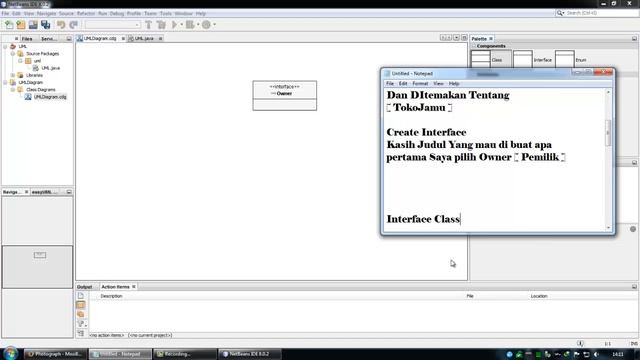Click the Location column header
The height and width of the screenshot is (360, 640).
pos(539,296)
